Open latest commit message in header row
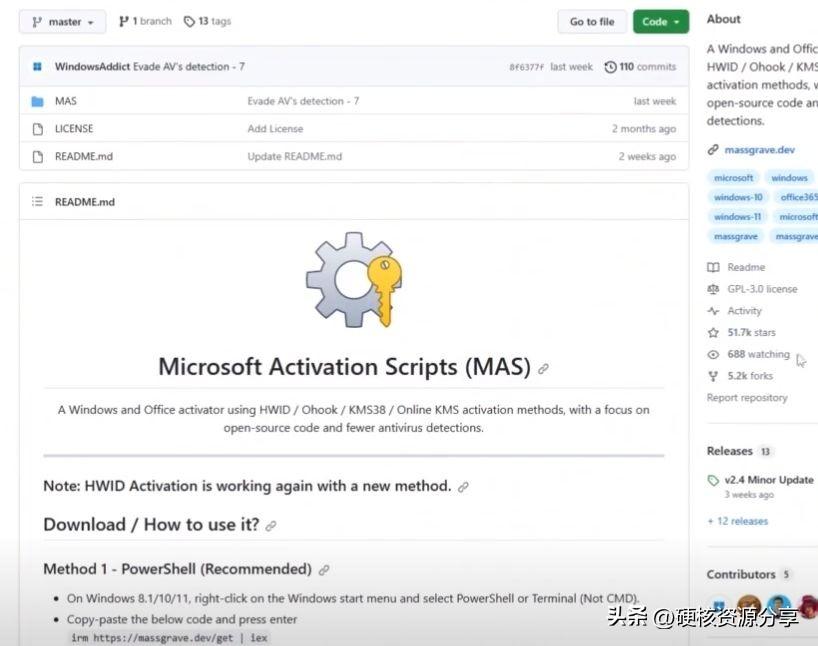The image size is (818, 646). click(x=189, y=67)
